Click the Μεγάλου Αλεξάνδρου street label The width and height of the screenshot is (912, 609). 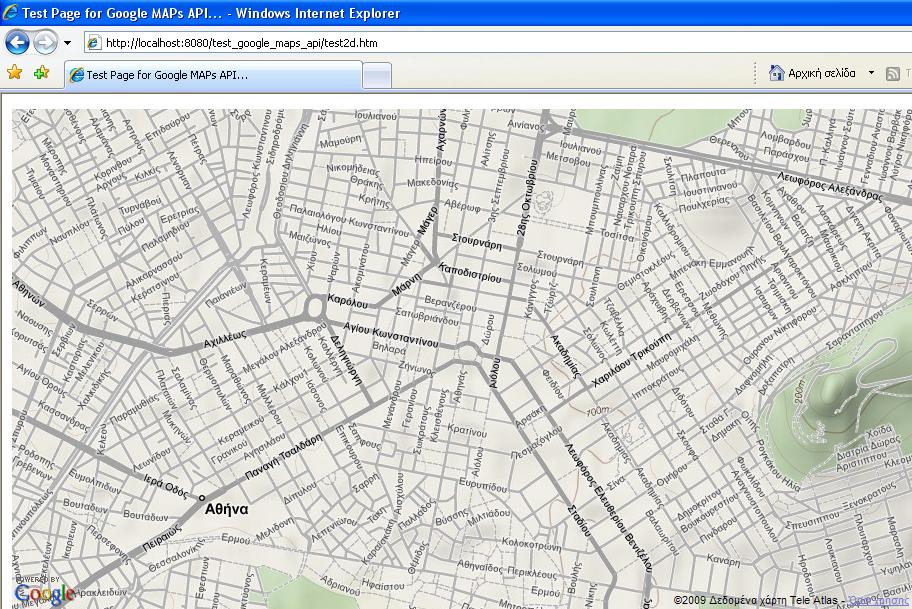[285, 348]
